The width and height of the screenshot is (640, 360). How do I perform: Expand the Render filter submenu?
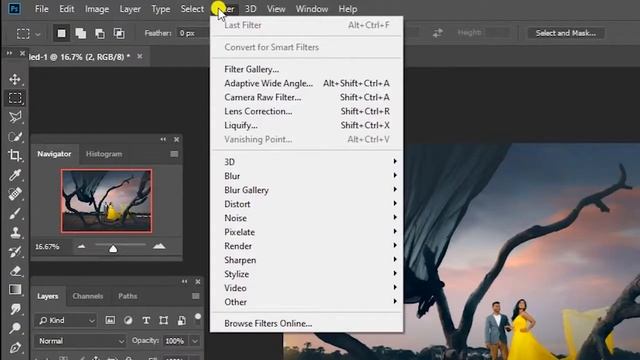pos(307,246)
